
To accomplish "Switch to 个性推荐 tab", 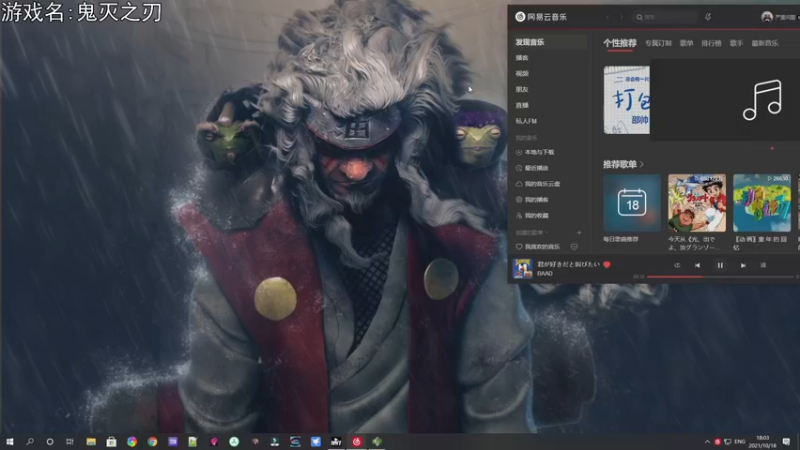I will pyautogui.click(x=620, y=43).
